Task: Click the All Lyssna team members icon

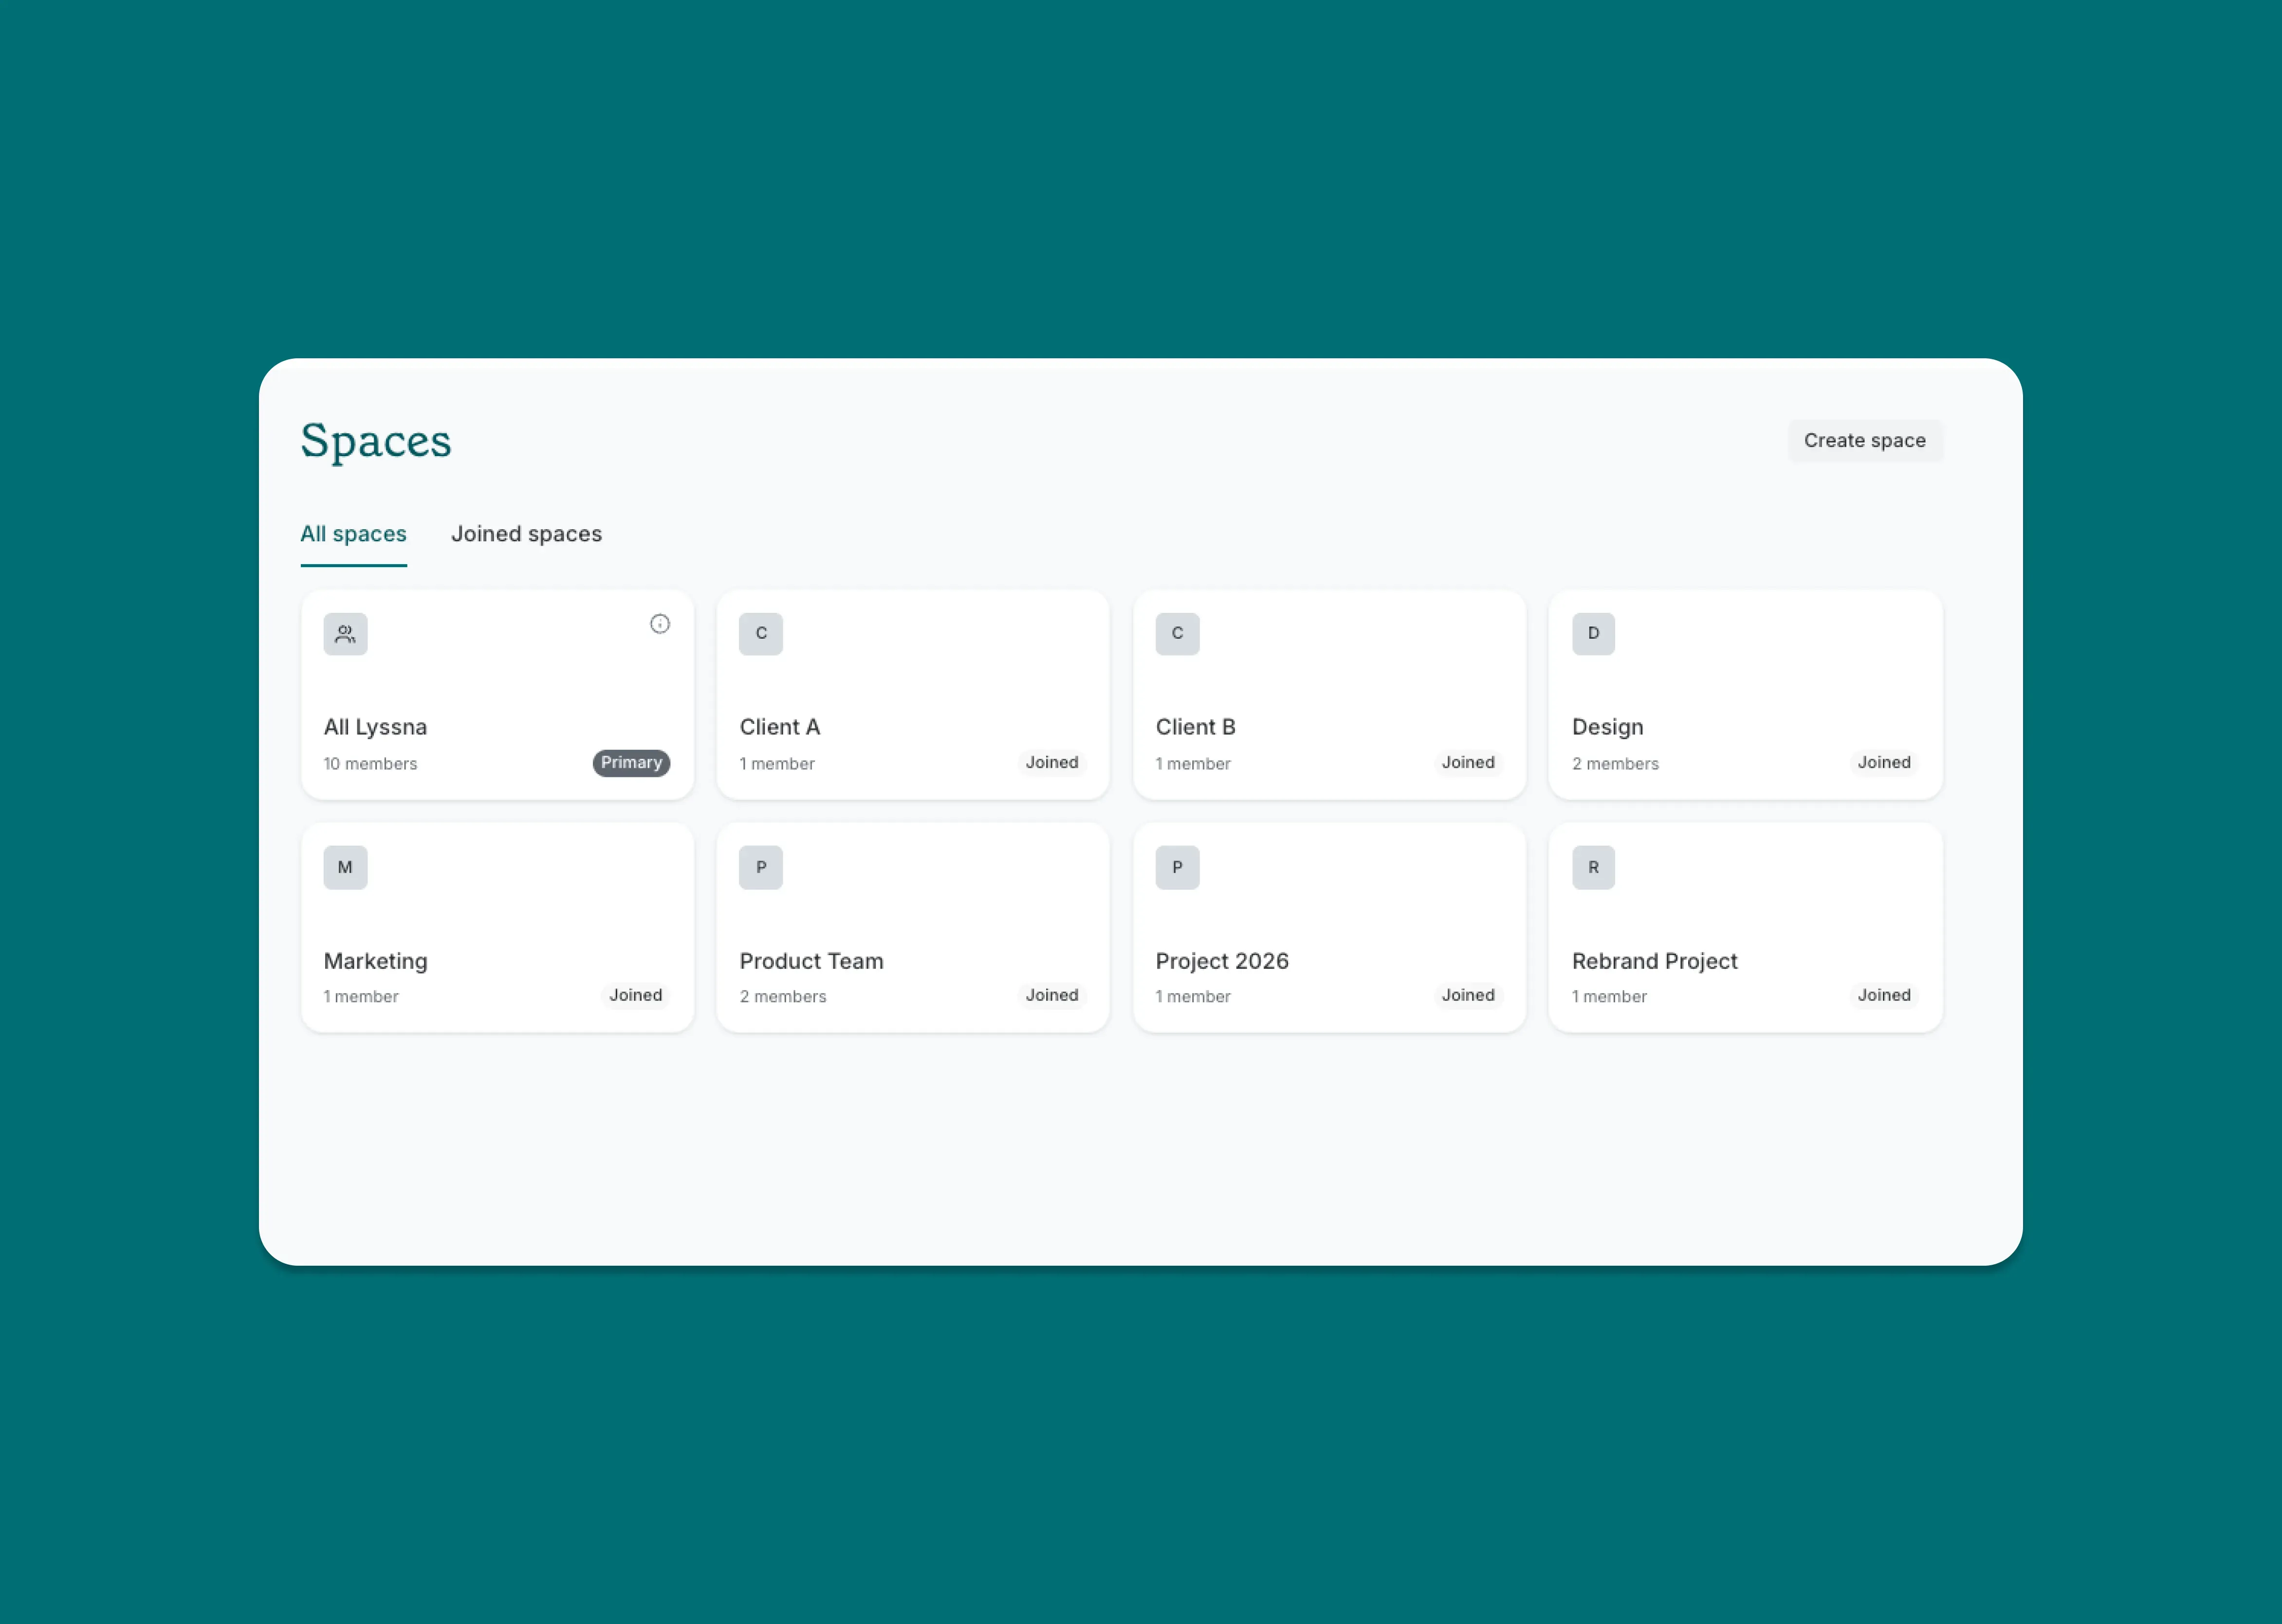Action: pyautogui.click(x=344, y=633)
